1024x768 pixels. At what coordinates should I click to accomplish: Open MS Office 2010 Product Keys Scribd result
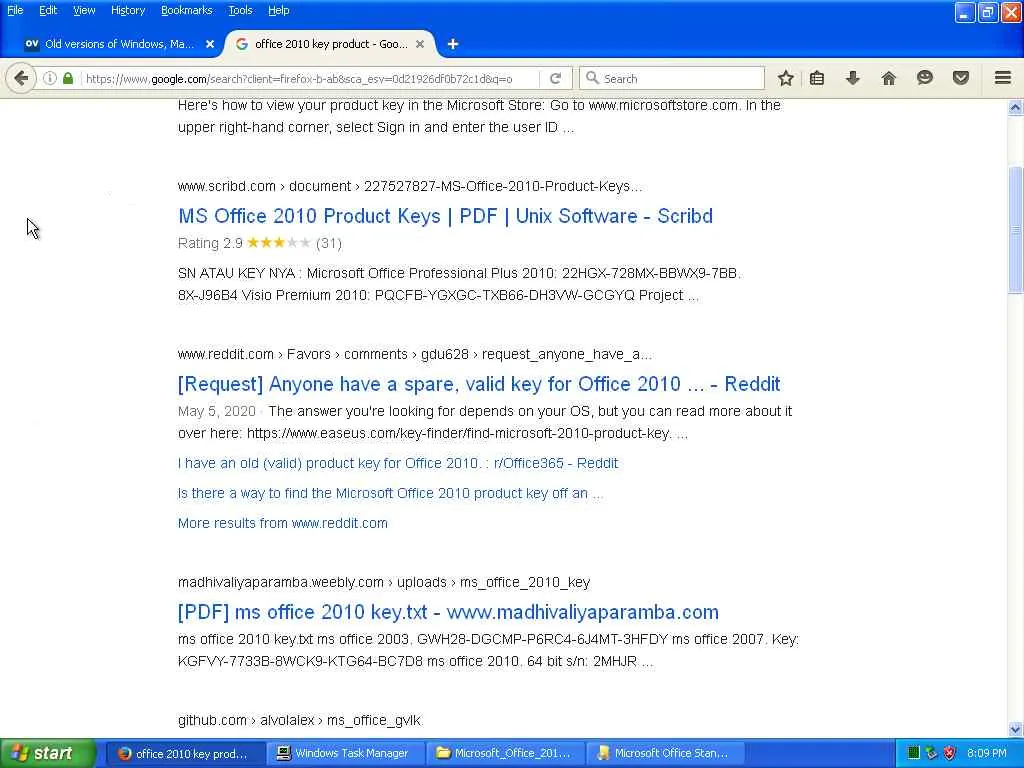[445, 216]
